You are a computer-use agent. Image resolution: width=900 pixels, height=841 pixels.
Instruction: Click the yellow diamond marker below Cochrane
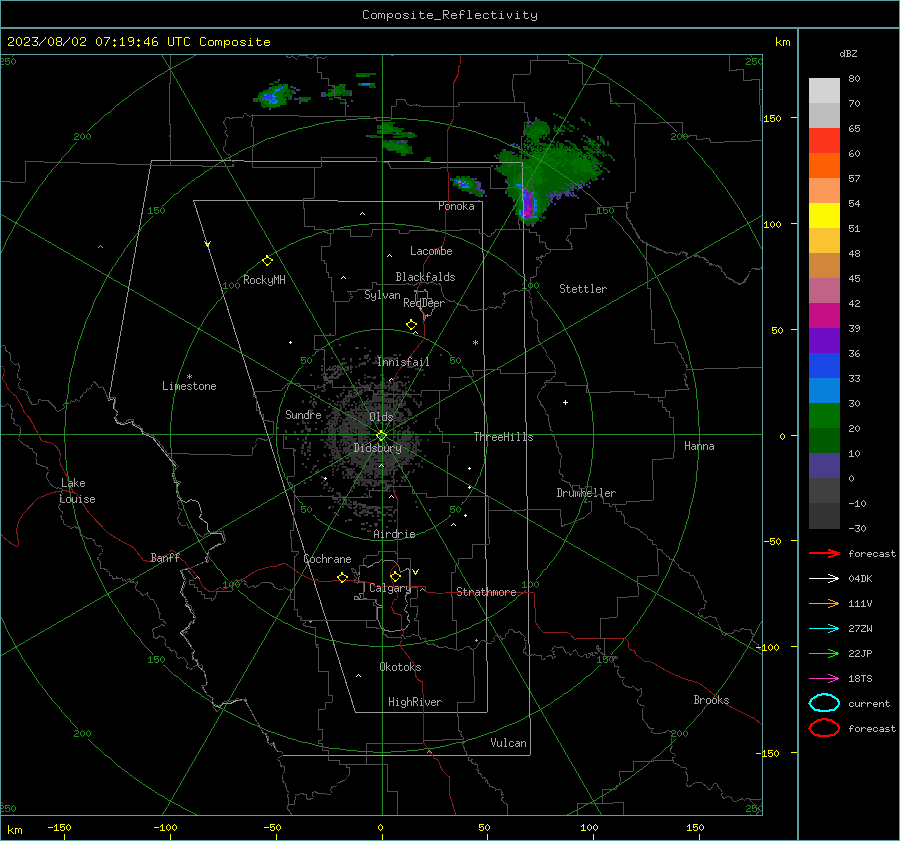pos(342,578)
